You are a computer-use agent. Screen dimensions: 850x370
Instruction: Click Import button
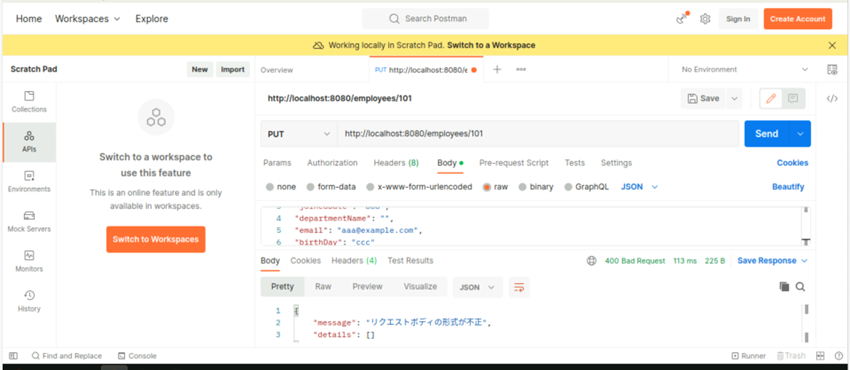point(233,69)
